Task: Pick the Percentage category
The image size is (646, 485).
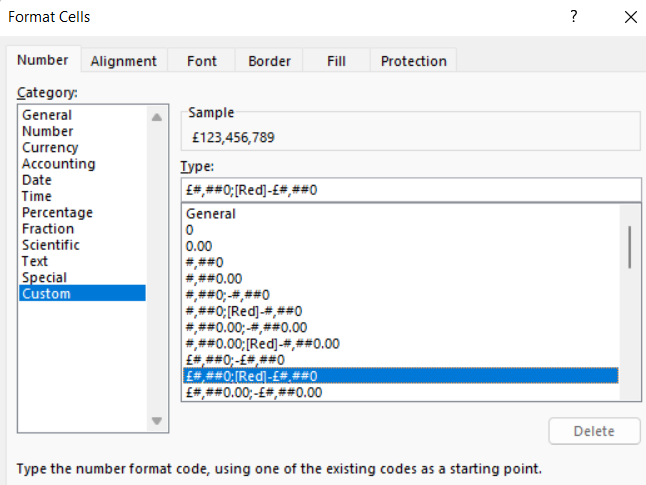Action: [57, 213]
